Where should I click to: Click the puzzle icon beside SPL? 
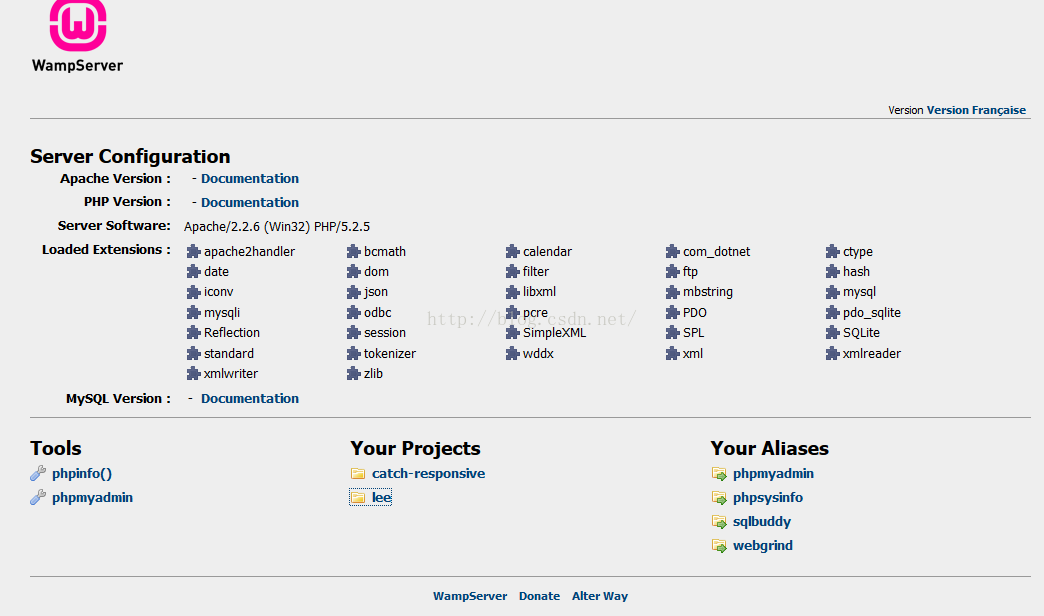pyautogui.click(x=672, y=332)
